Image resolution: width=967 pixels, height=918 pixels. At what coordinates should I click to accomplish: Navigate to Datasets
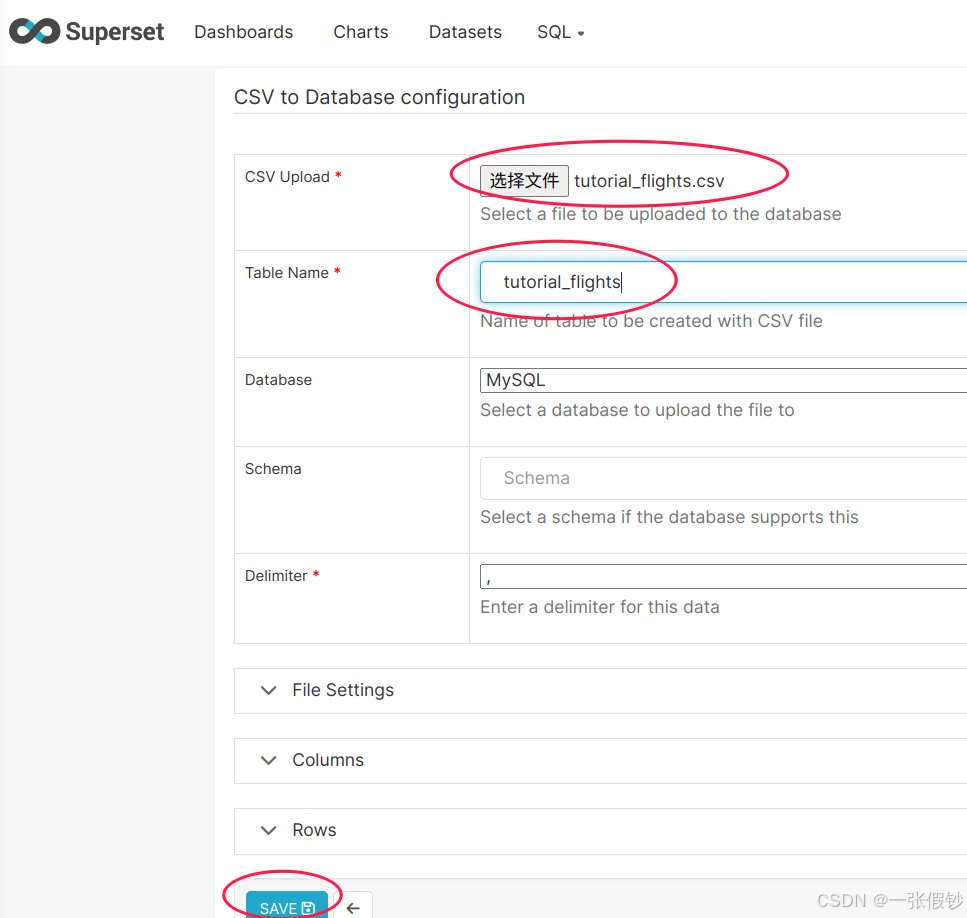point(465,32)
